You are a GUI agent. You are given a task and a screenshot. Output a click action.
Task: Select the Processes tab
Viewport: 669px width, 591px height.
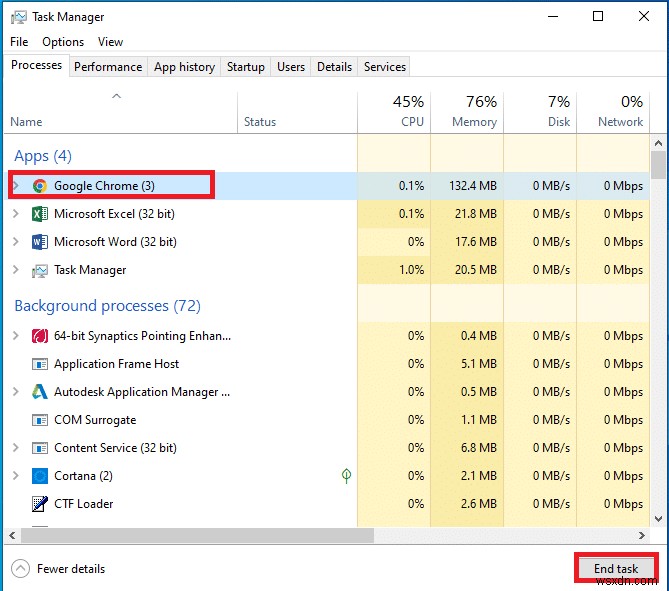pos(37,65)
